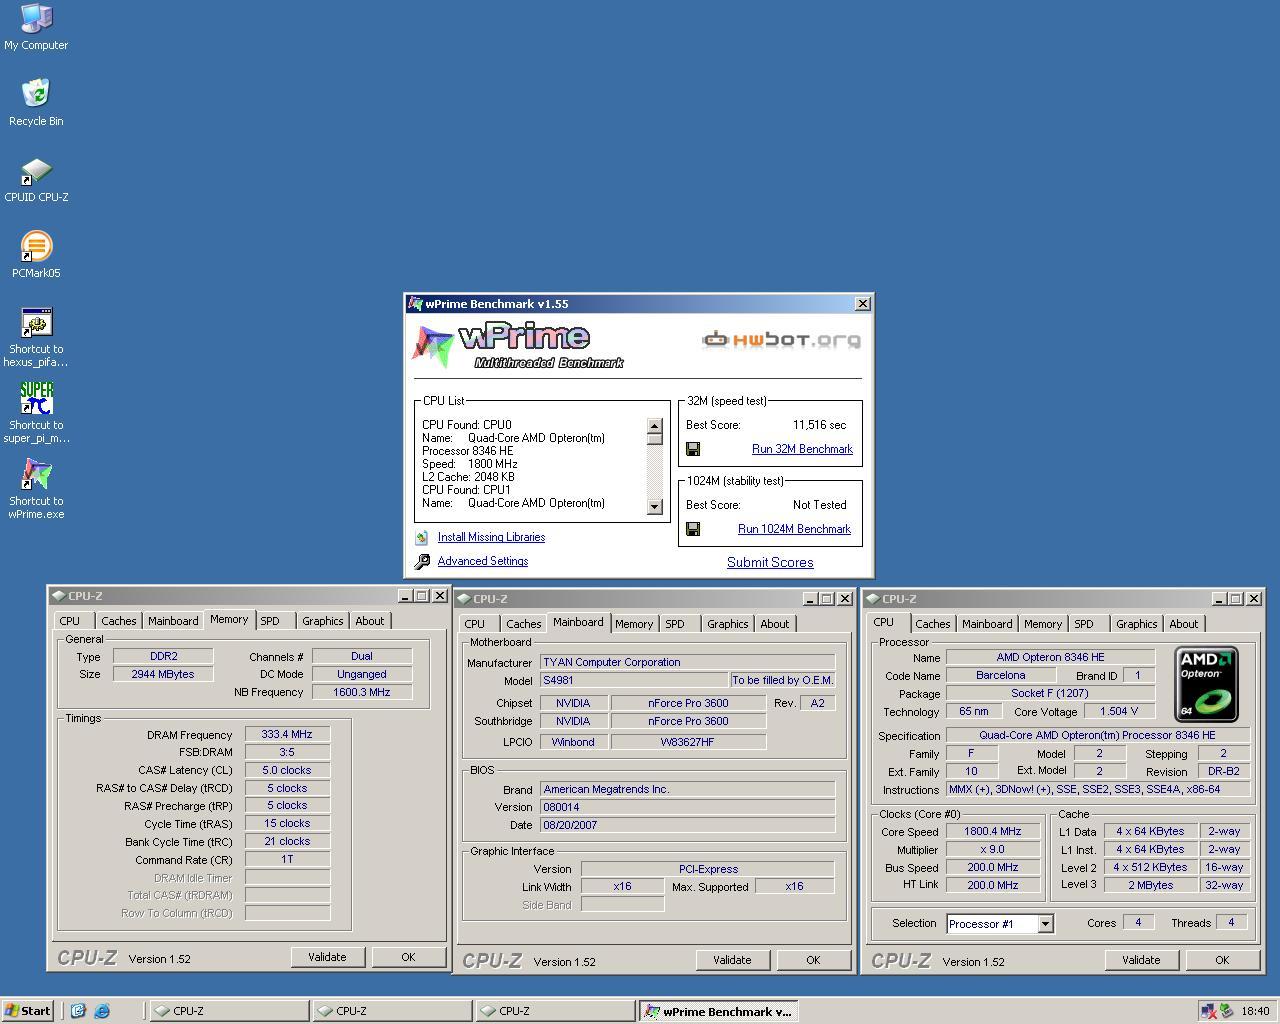Image resolution: width=1280 pixels, height=1024 pixels.
Task: Click OK in Memory CPU-Z window
Action: (x=408, y=957)
